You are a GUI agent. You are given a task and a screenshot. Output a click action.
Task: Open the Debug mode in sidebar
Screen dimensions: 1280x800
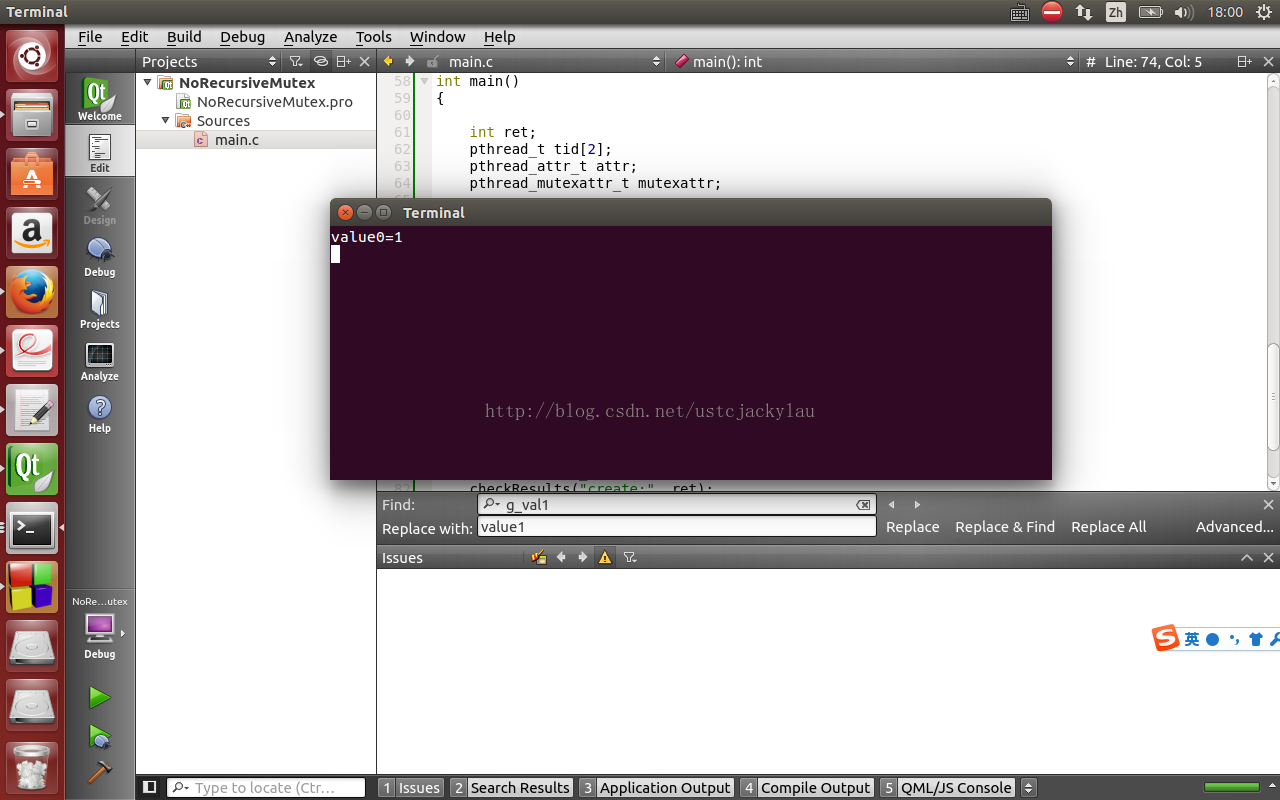pyautogui.click(x=99, y=256)
